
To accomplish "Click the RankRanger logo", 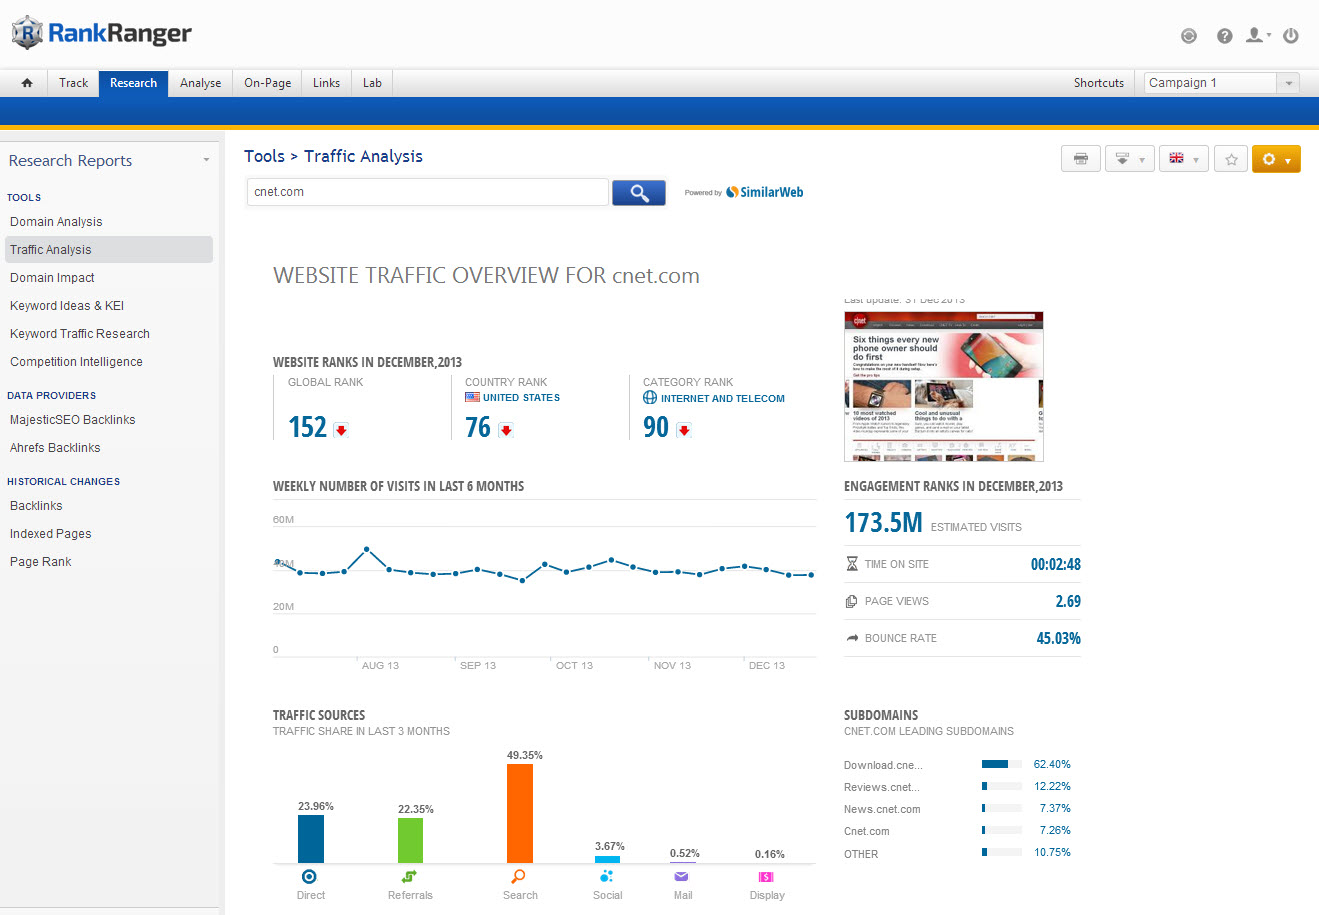I will pos(102,33).
